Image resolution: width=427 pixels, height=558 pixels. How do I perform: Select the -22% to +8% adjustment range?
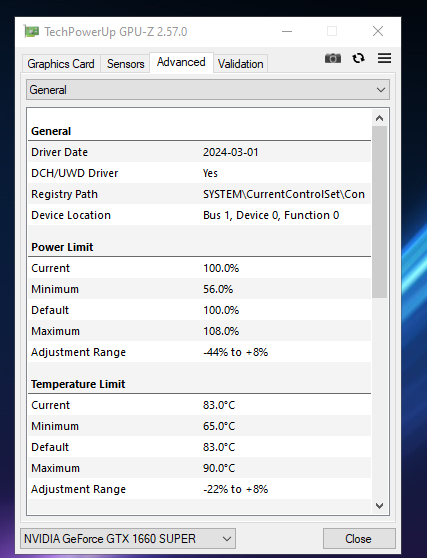click(235, 489)
